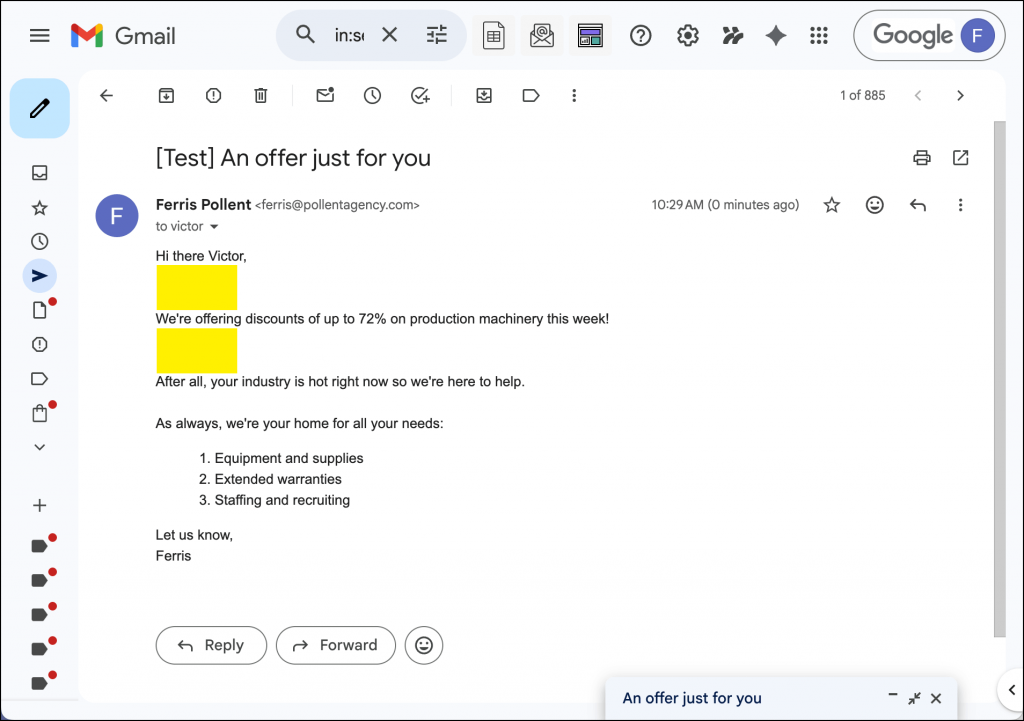The height and width of the screenshot is (721, 1024).
Task: Add emoji reaction button beside Forward
Action: coord(424,645)
